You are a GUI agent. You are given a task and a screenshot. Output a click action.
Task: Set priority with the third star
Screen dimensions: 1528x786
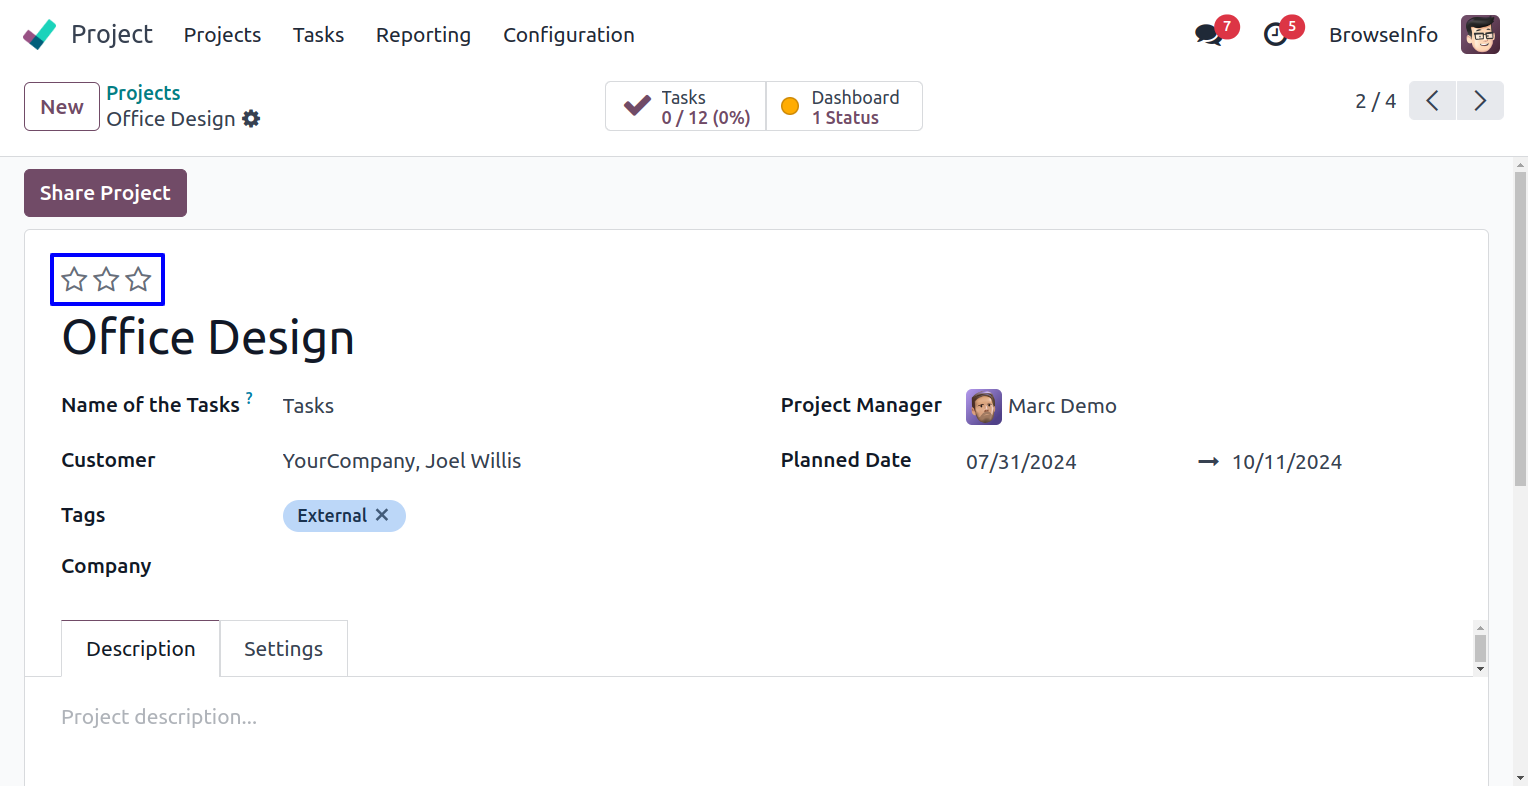coord(138,280)
